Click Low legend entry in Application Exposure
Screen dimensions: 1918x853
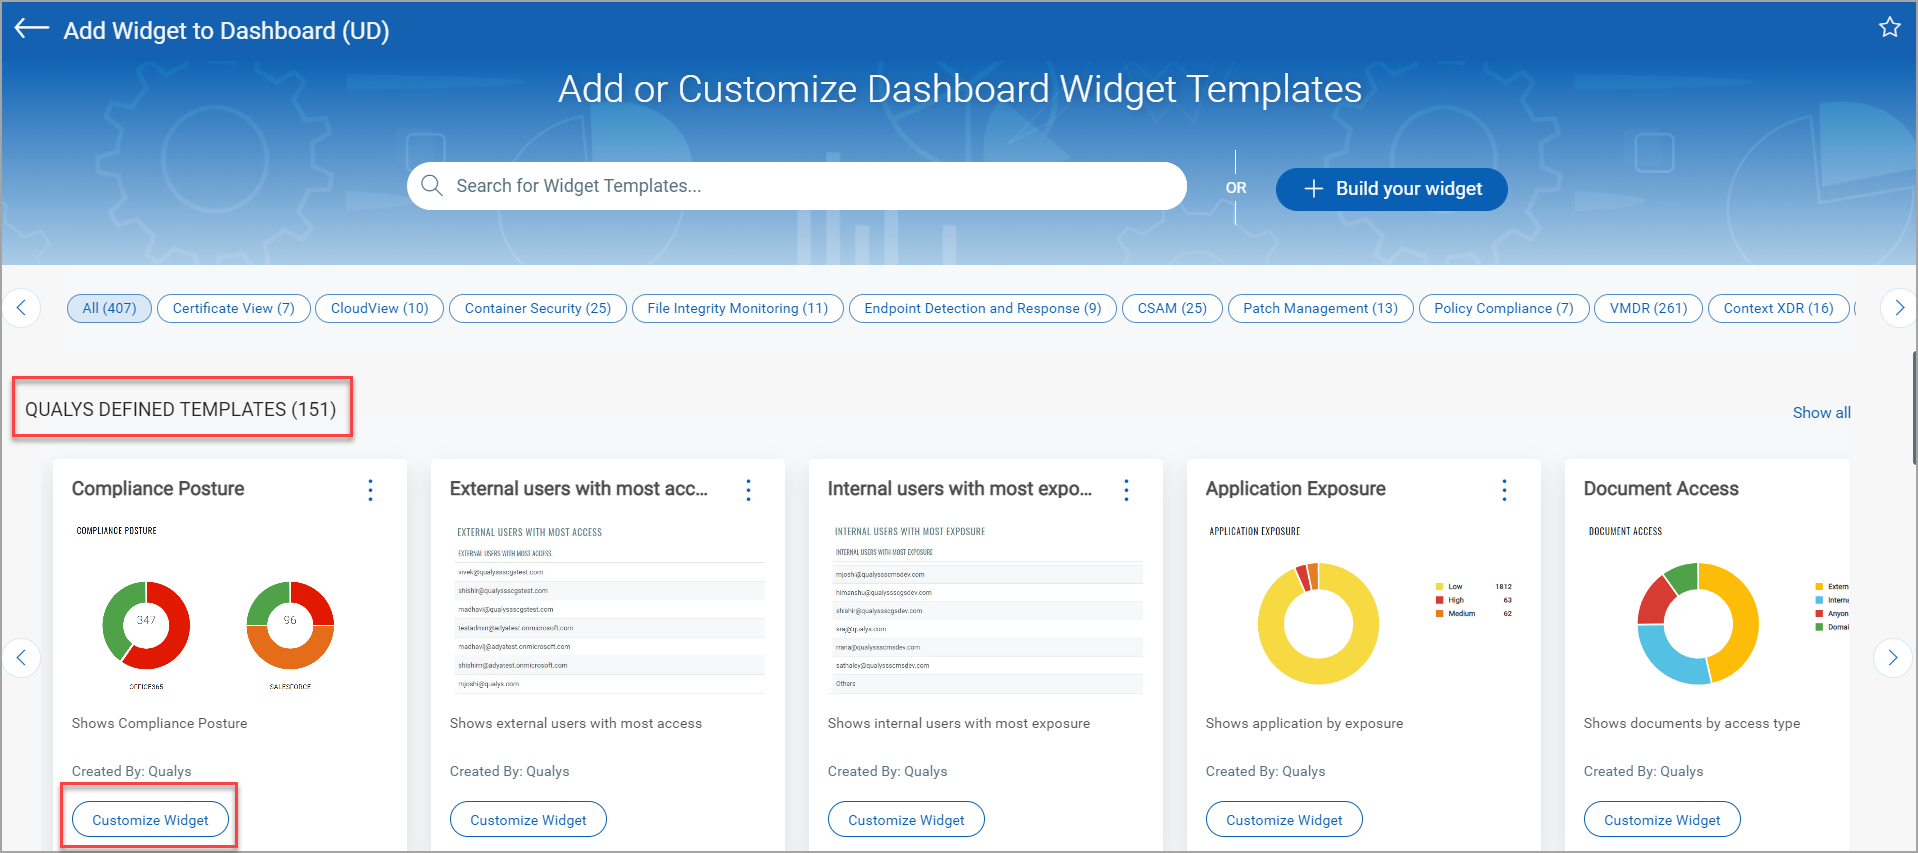(1473, 587)
